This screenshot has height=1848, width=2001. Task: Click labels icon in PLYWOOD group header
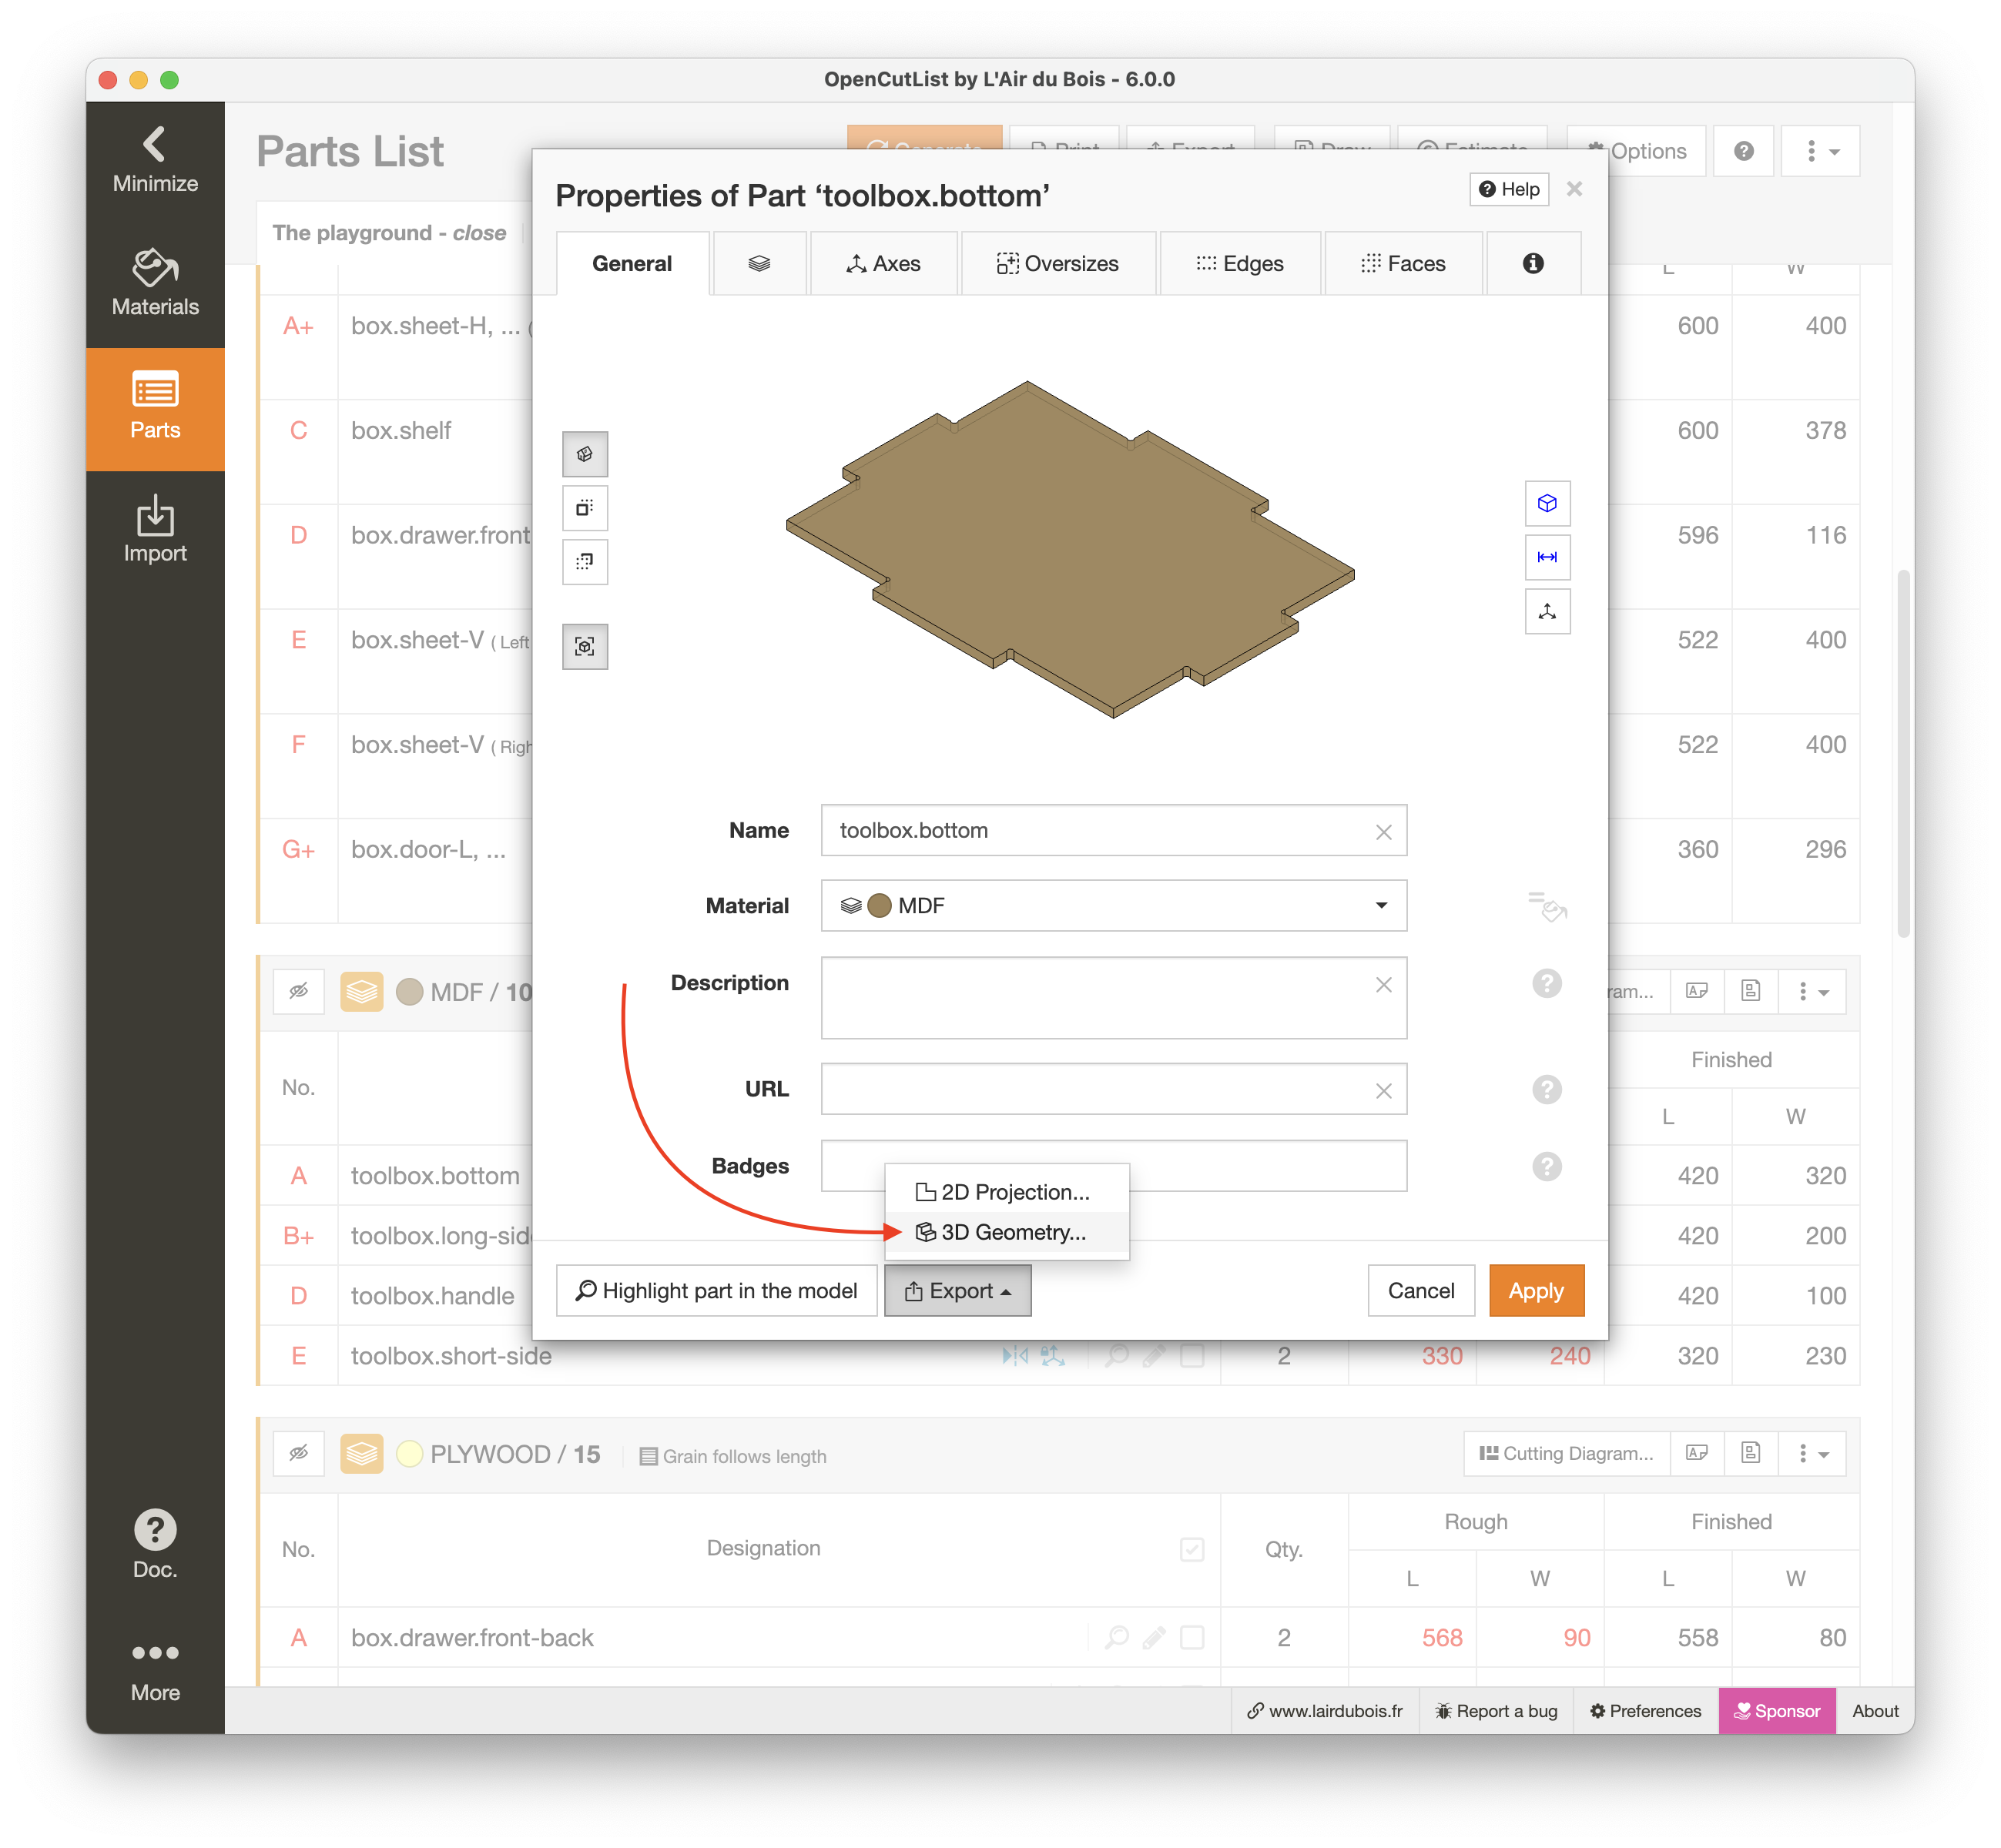[x=1697, y=1453]
